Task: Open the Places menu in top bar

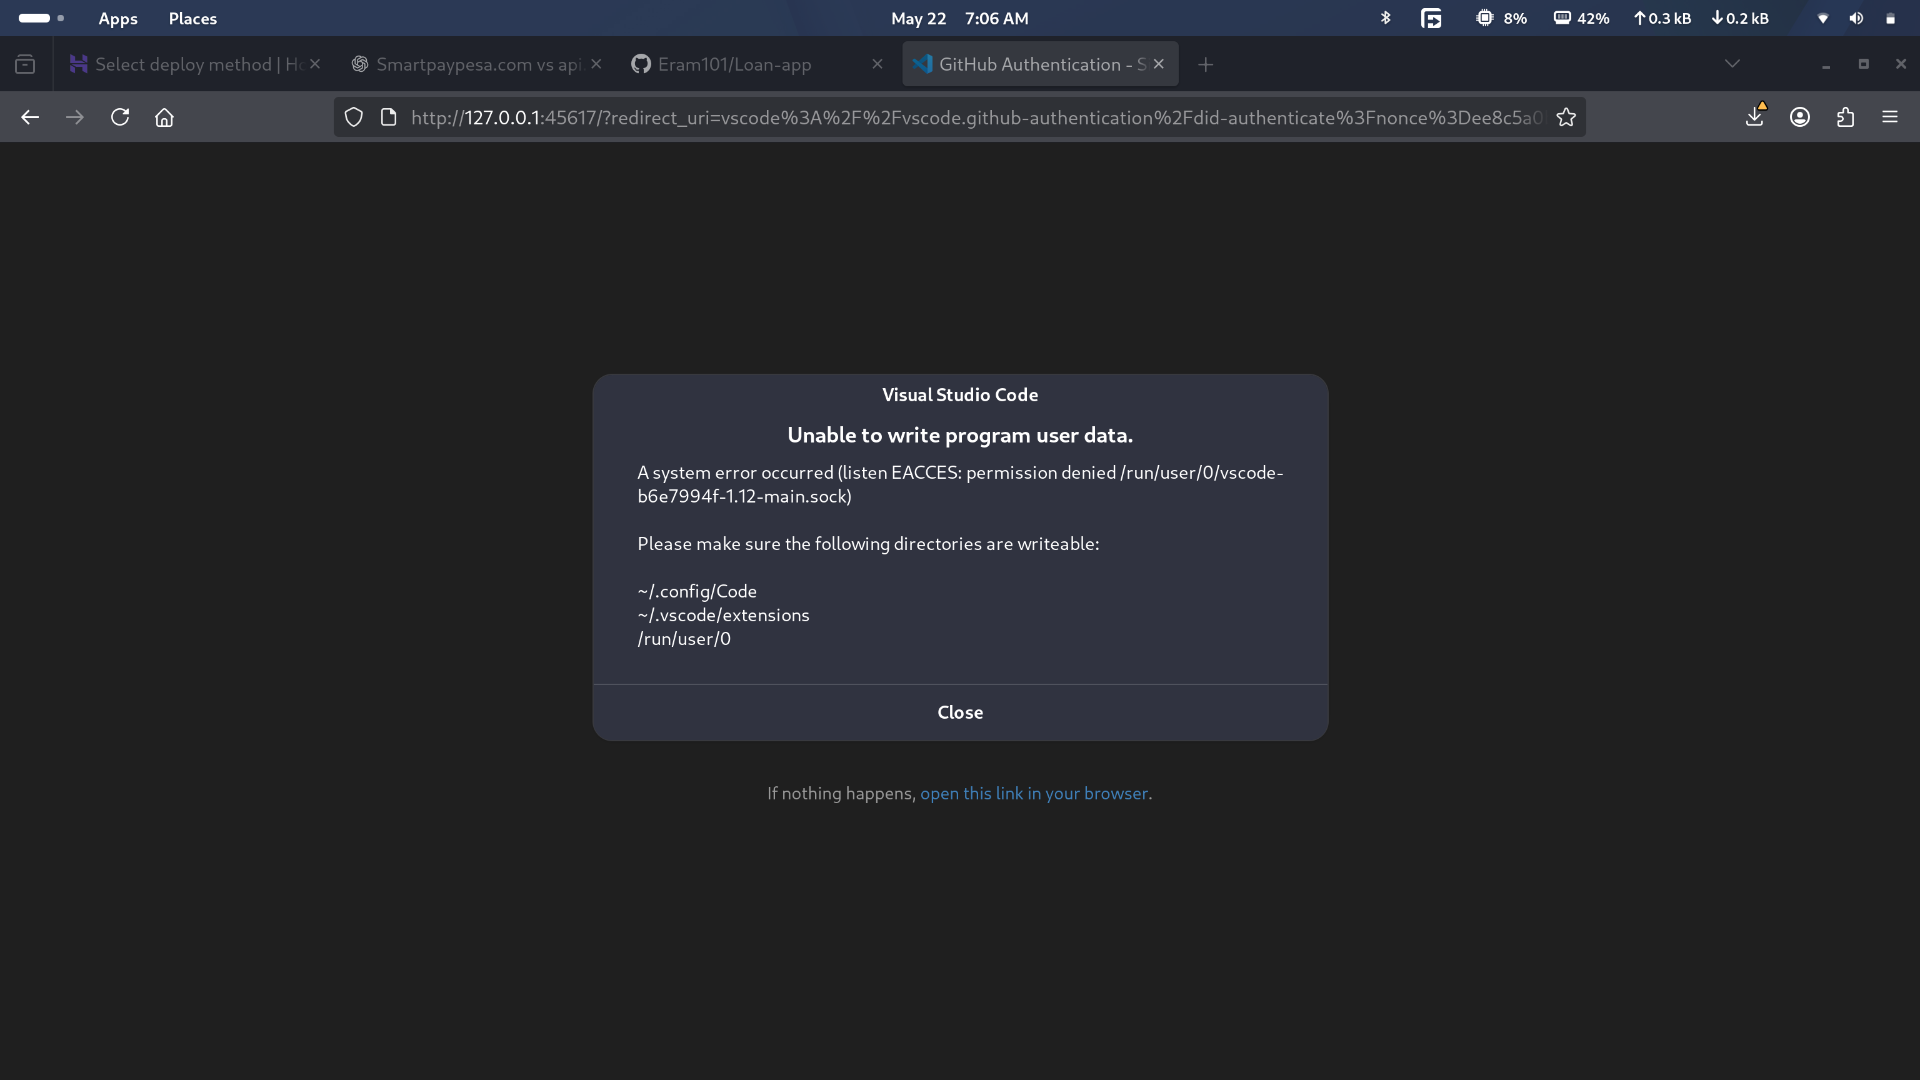Action: click(x=193, y=18)
